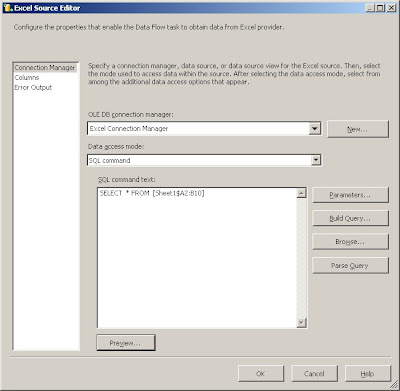Click the Preview... button

click(126, 343)
